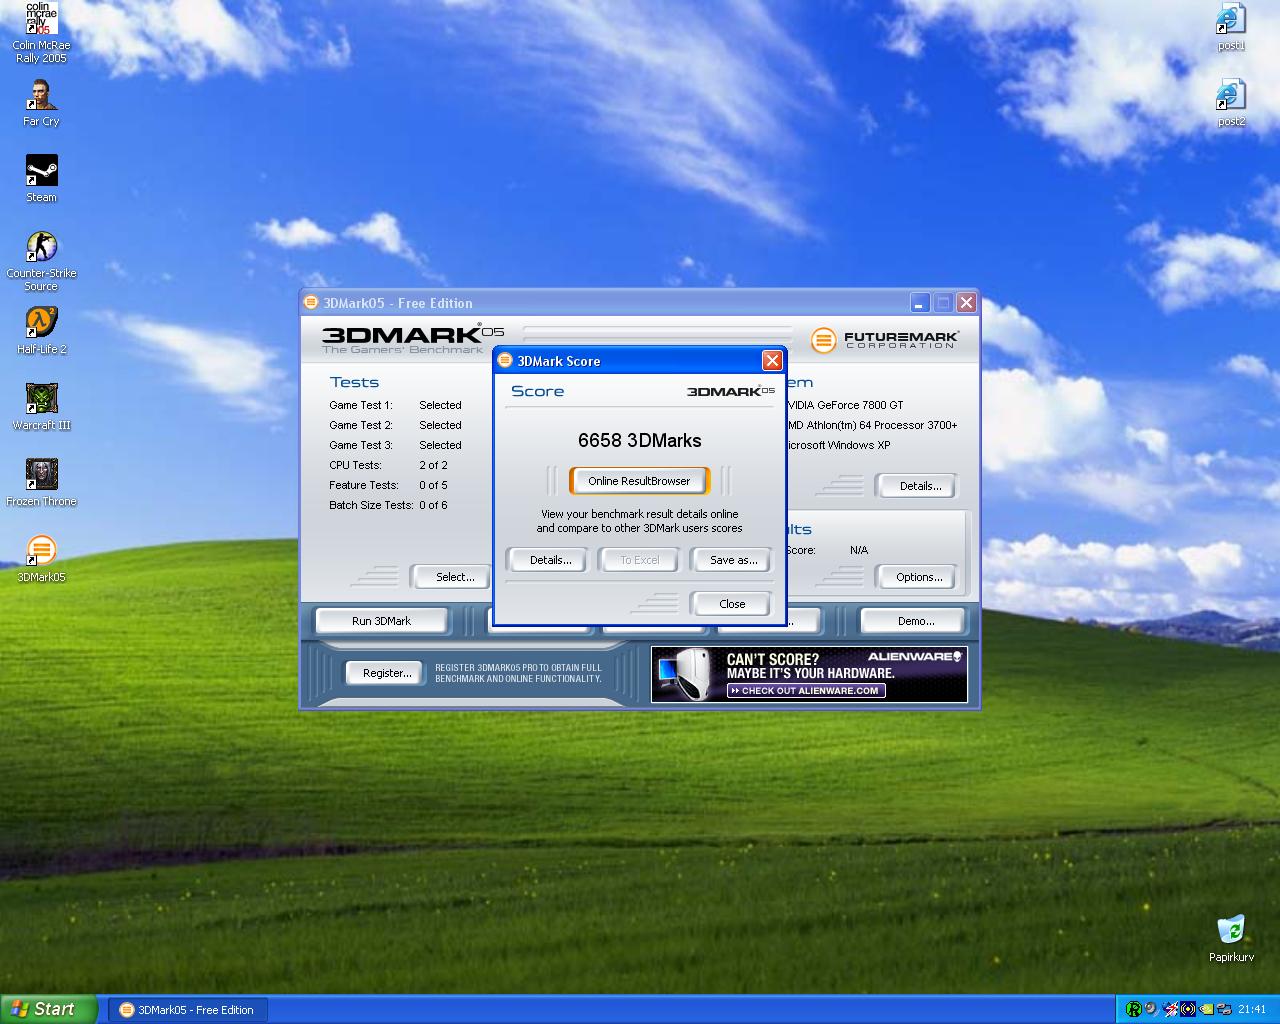Image resolution: width=1280 pixels, height=1024 pixels.
Task: Click the To Excel button
Action: pos(639,560)
